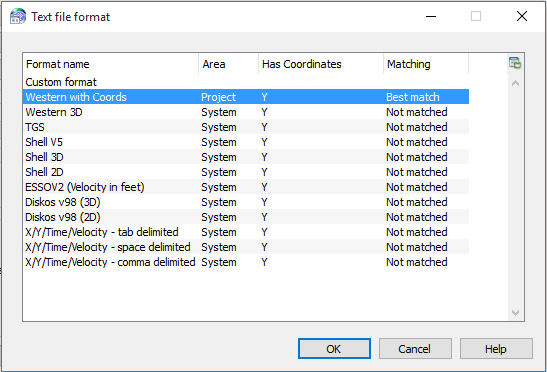Select the Shell V5 format
Viewport: 547px width, 372px height.
(246, 142)
